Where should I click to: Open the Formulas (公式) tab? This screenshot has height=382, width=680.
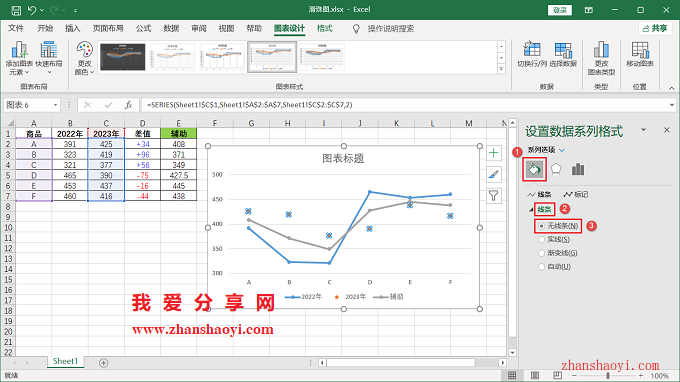coord(143,29)
